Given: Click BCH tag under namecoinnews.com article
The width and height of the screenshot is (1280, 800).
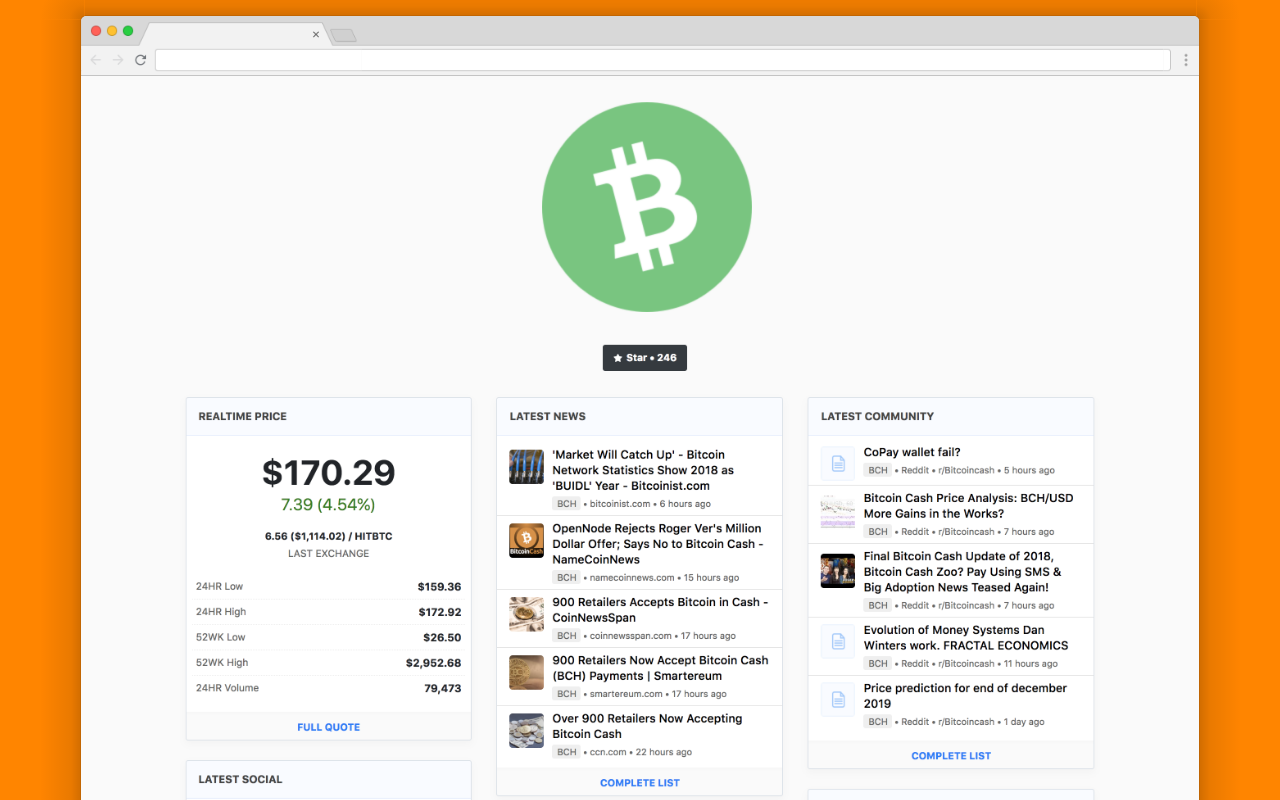Looking at the screenshot, I should pyautogui.click(x=567, y=578).
